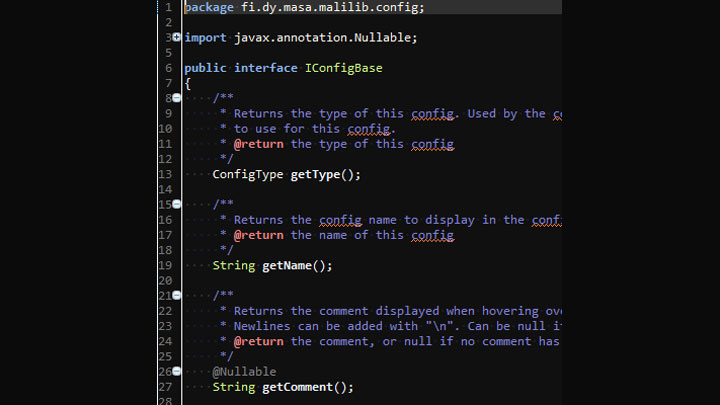Expand the folded import block on line 3
This screenshot has width=720, height=405.
point(177,37)
